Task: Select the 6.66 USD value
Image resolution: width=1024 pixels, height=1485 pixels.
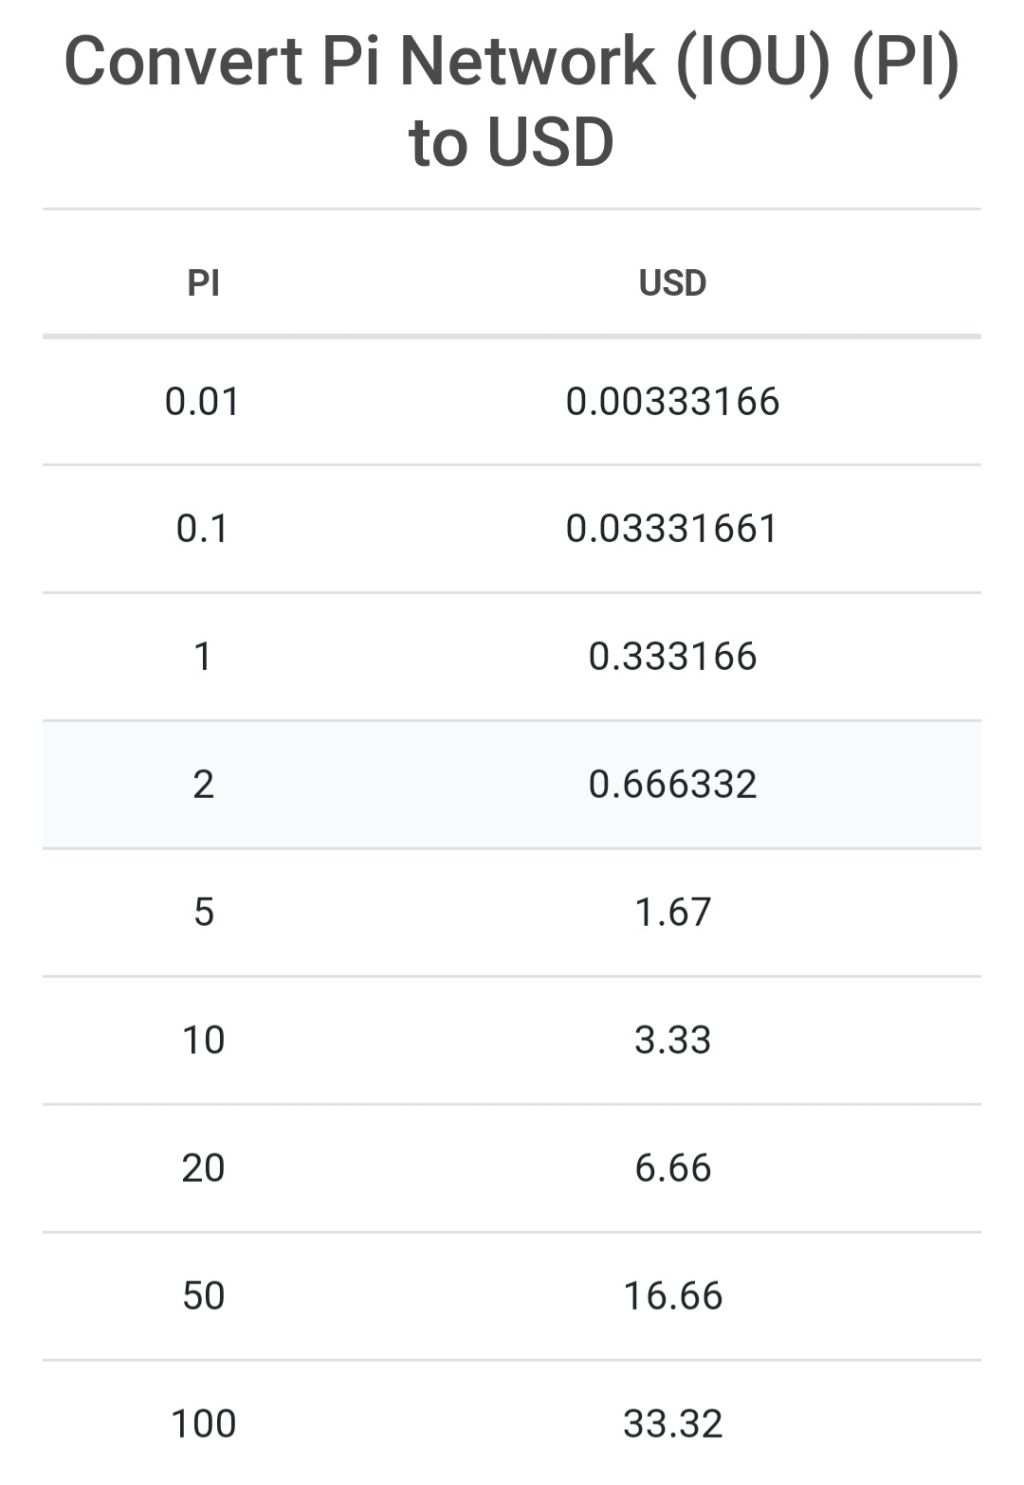Action: pyautogui.click(x=672, y=1168)
